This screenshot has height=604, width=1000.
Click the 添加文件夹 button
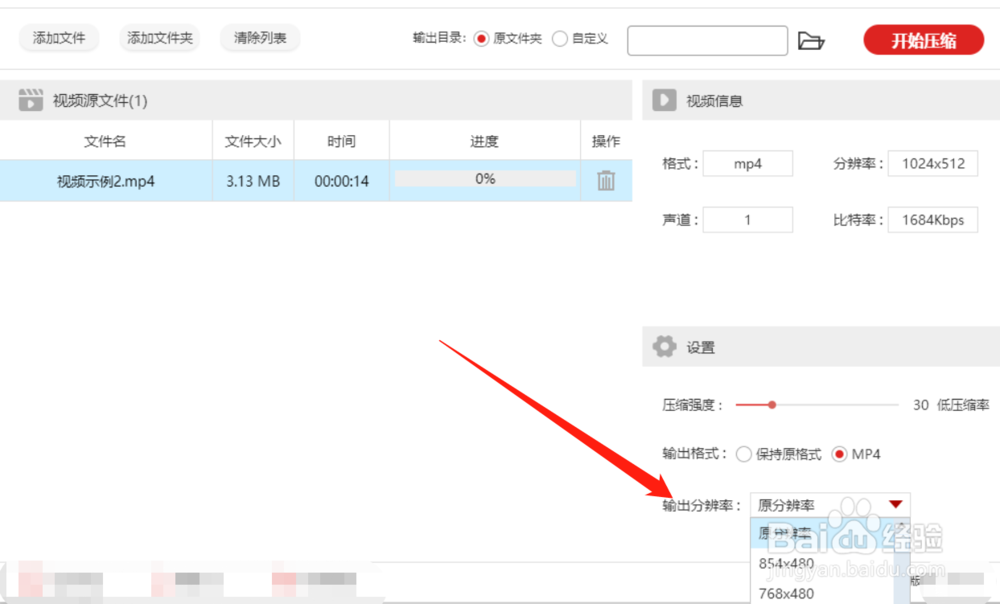pyautogui.click(x=159, y=38)
